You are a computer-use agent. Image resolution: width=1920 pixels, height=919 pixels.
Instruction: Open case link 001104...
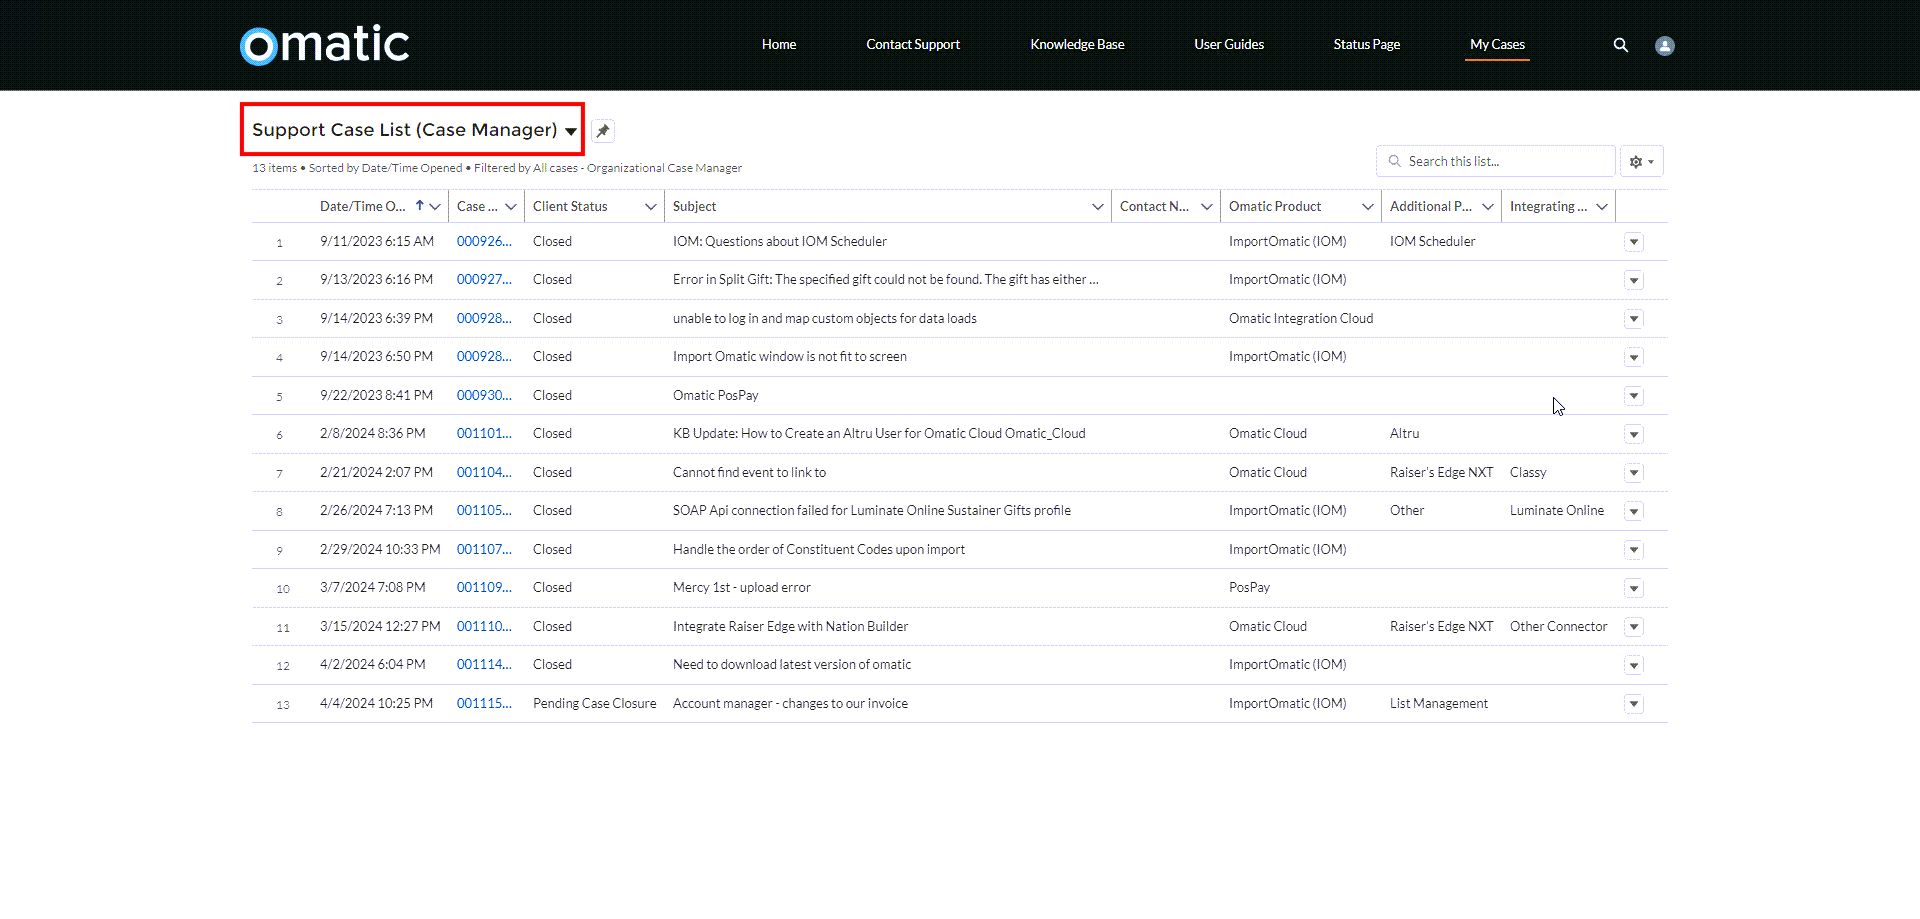pos(484,472)
